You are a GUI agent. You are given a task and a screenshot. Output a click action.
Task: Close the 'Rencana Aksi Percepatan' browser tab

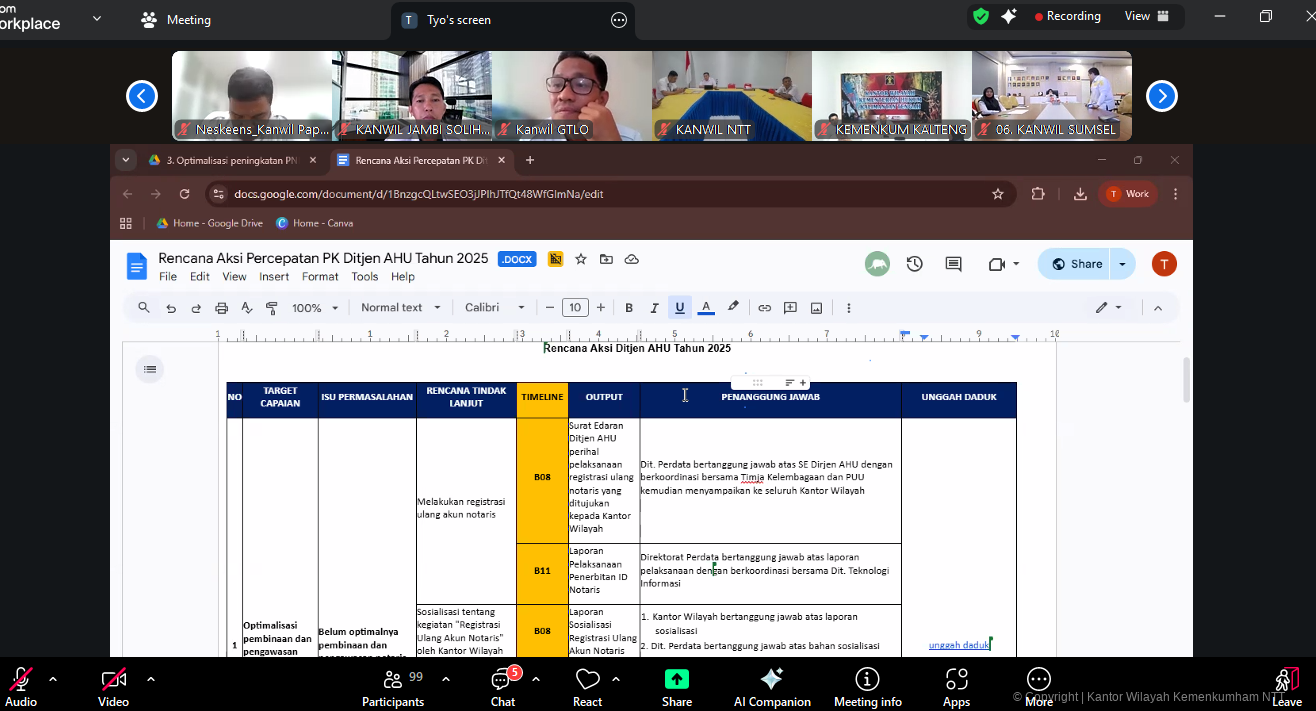click(x=501, y=160)
